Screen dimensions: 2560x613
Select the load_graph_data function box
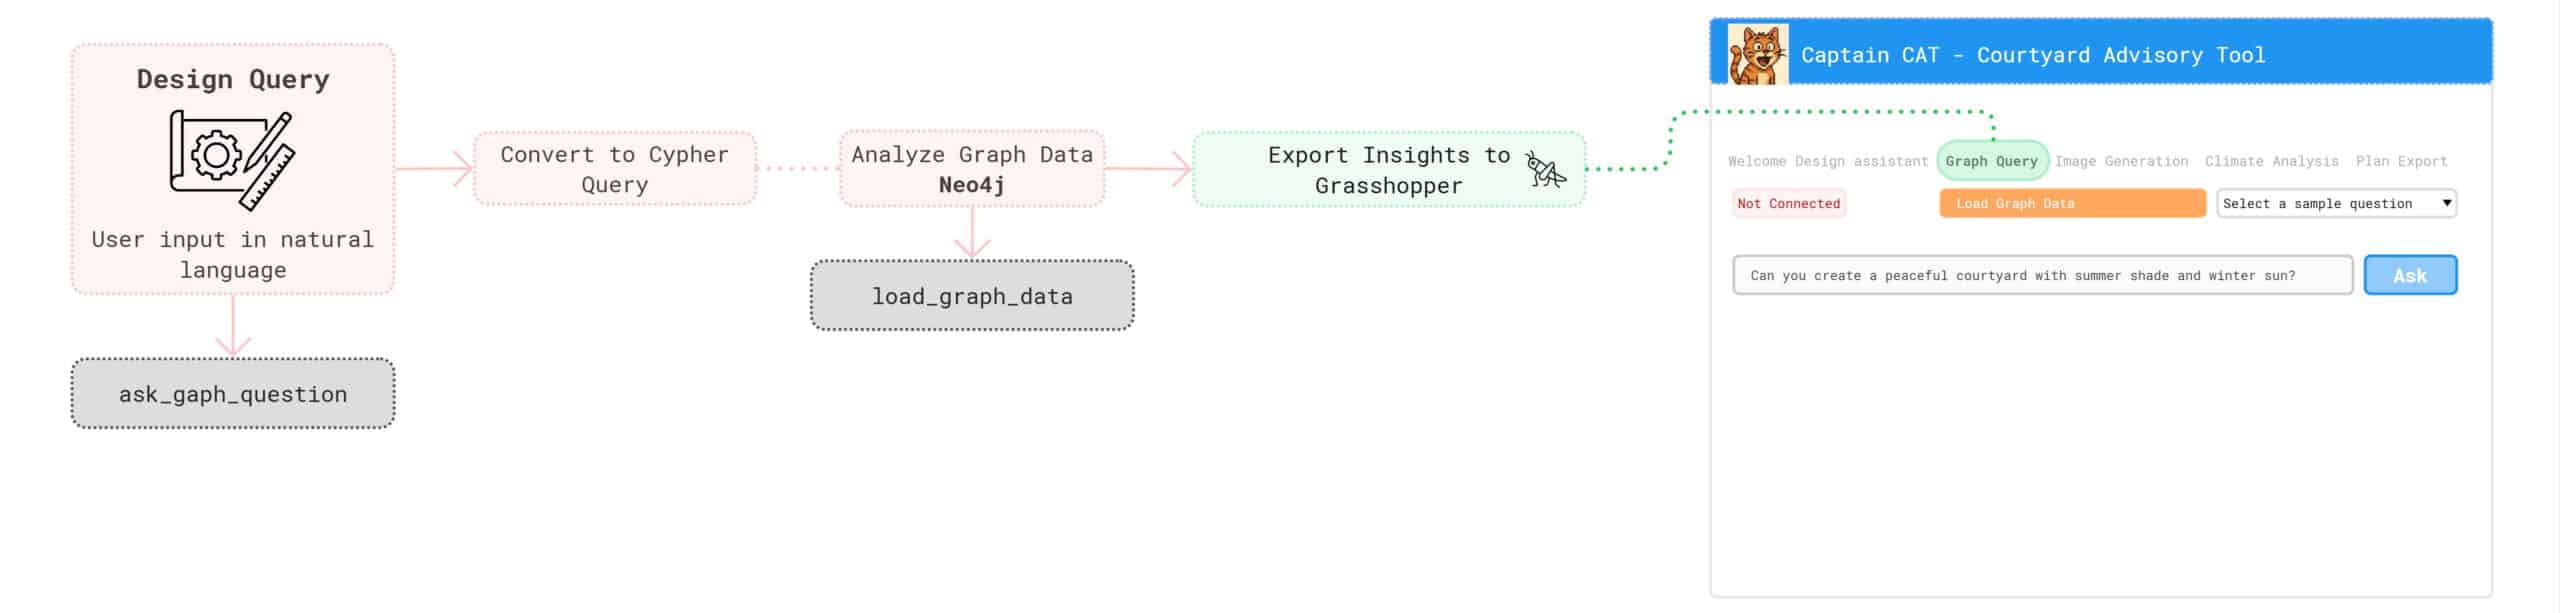[972, 296]
